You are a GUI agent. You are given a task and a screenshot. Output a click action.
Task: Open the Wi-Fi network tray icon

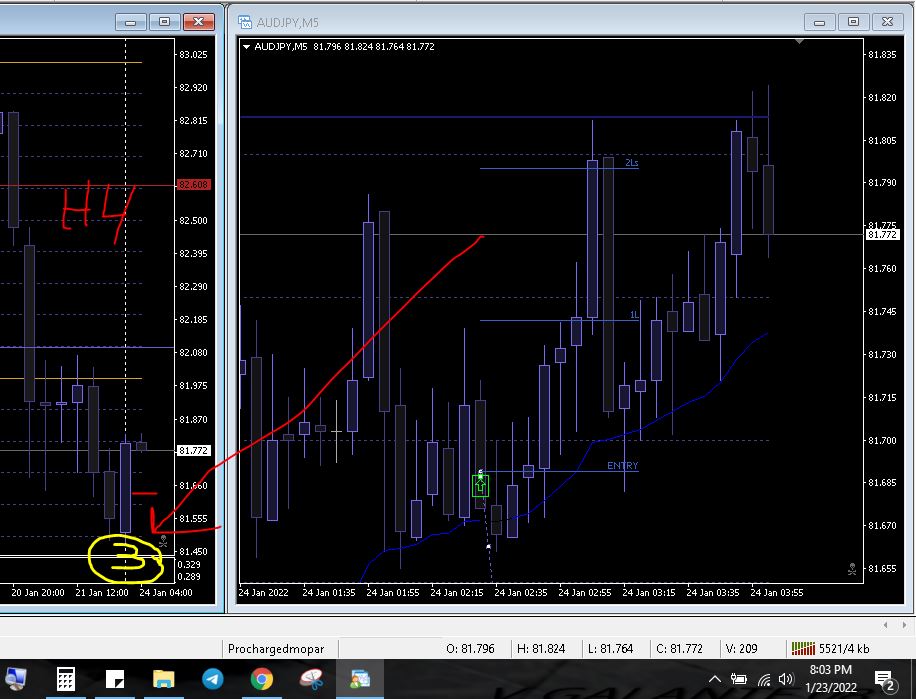(x=764, y=679)
